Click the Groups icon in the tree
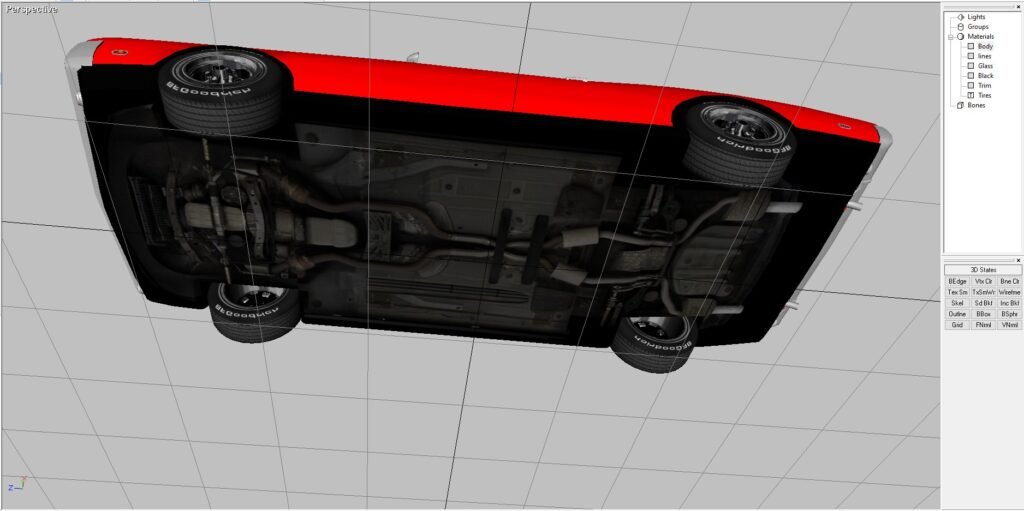This screenshot has height=511, width=1024. coord(960,27)
